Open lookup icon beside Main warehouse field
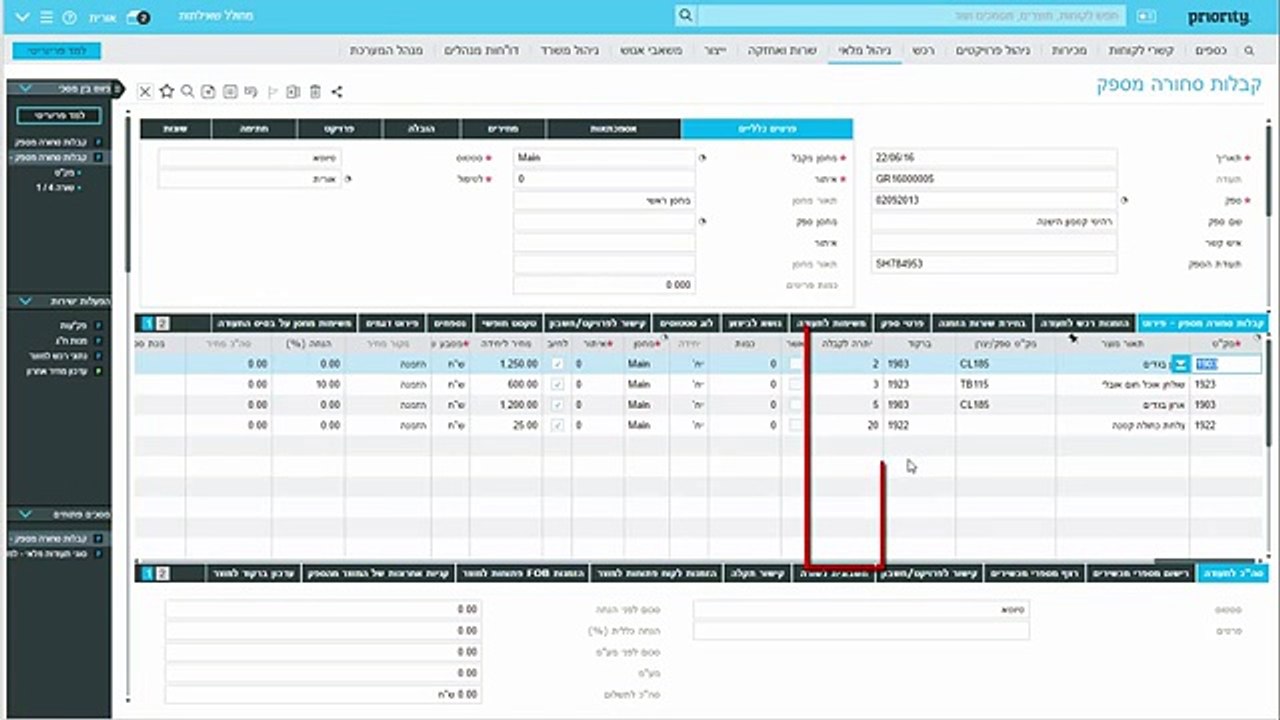The image size is (1280, 720). [702, 158]
